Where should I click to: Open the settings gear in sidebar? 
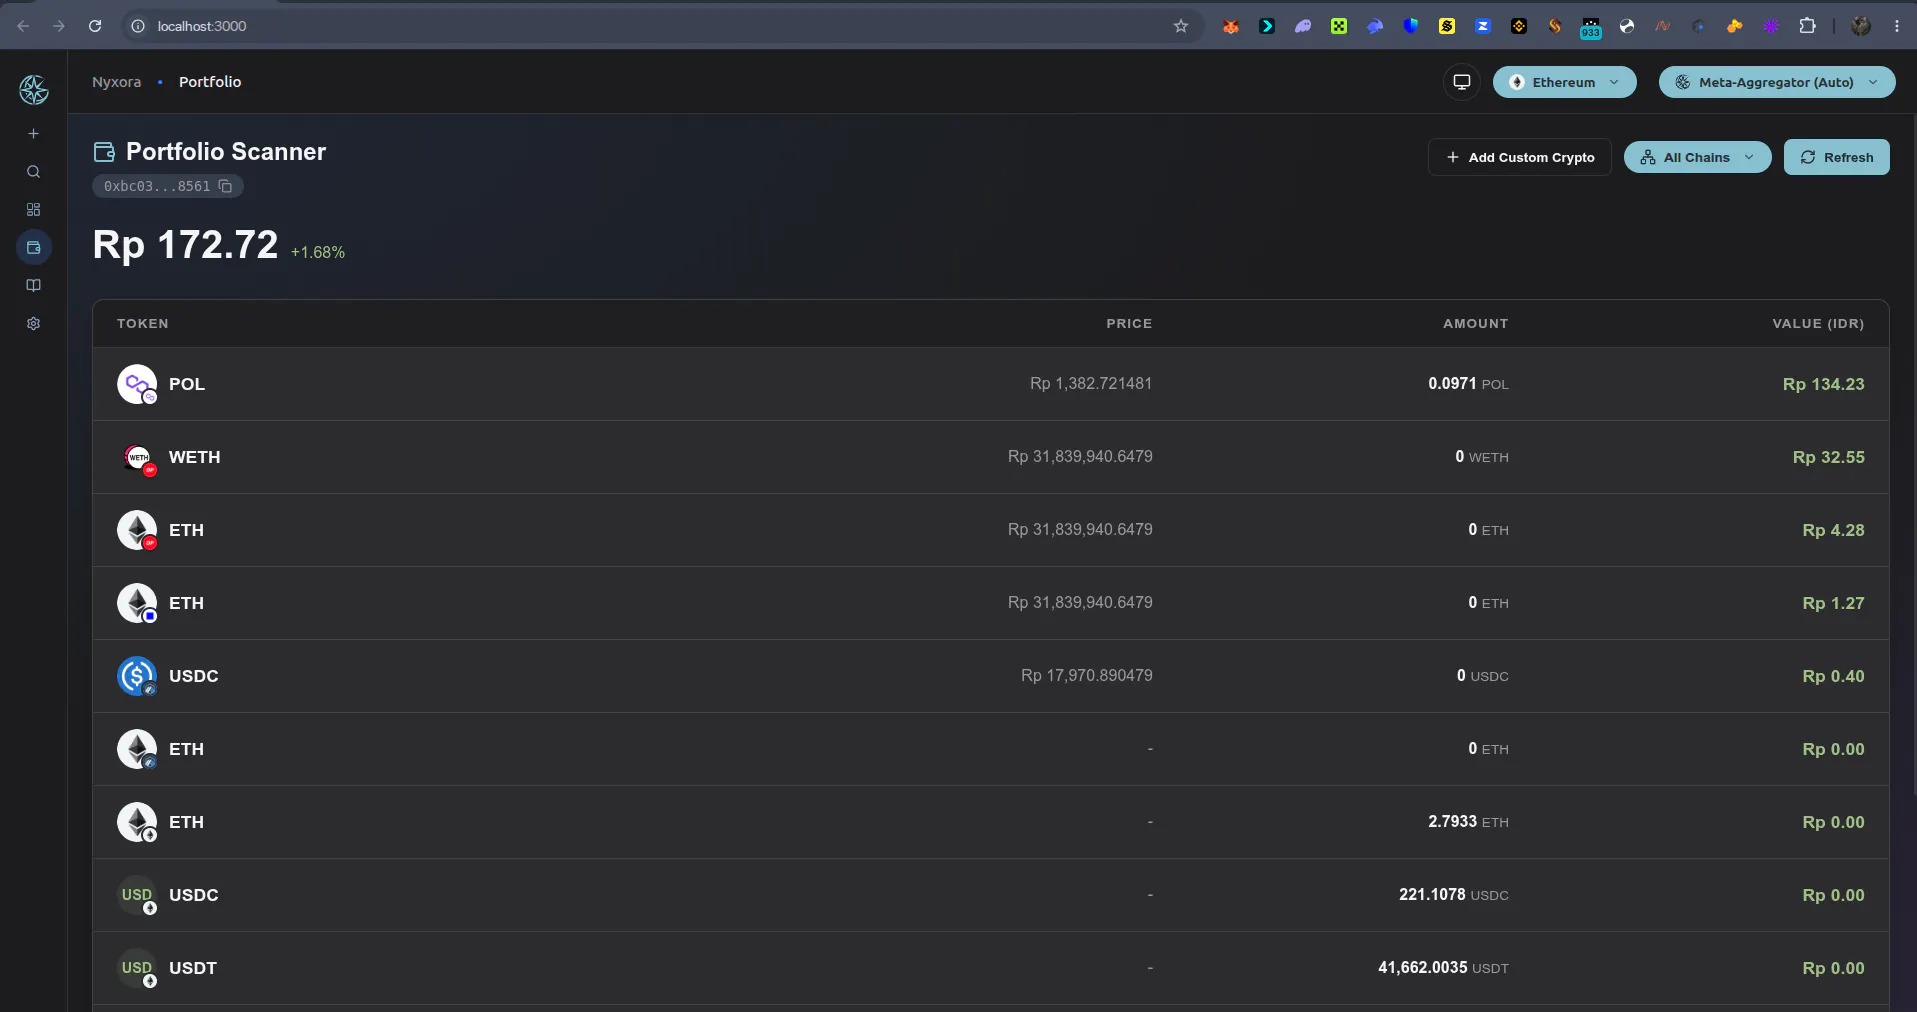click(x=33, y=323)
